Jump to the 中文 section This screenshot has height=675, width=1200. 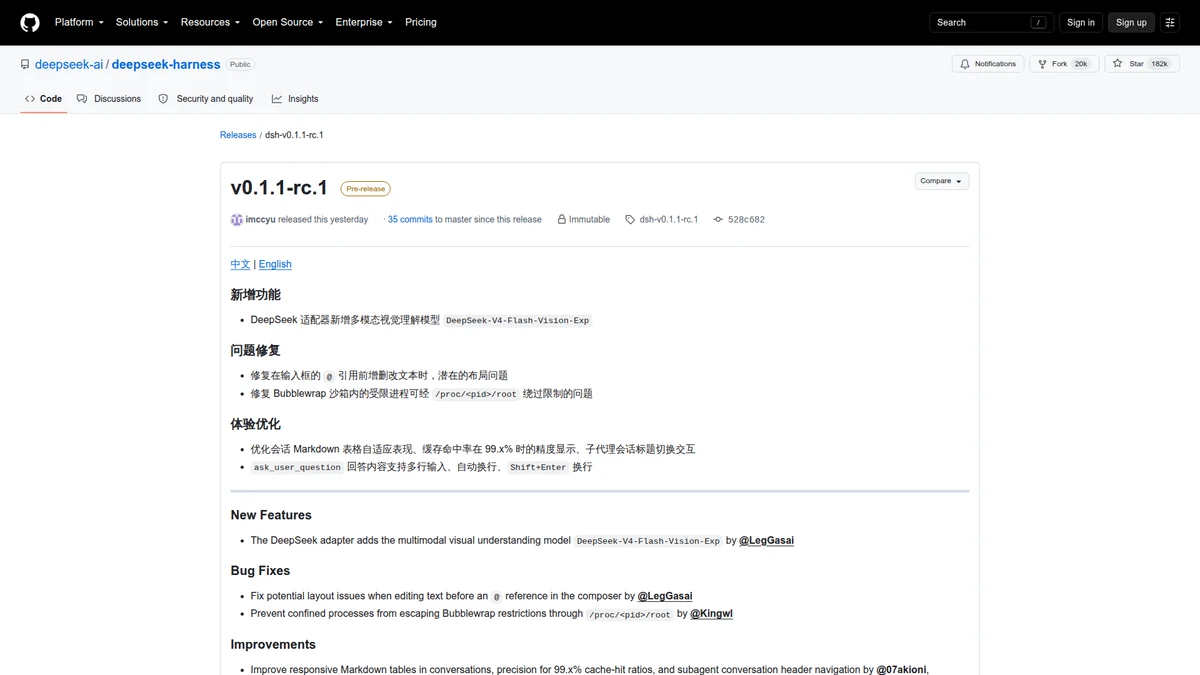click(x=240, y=264)
